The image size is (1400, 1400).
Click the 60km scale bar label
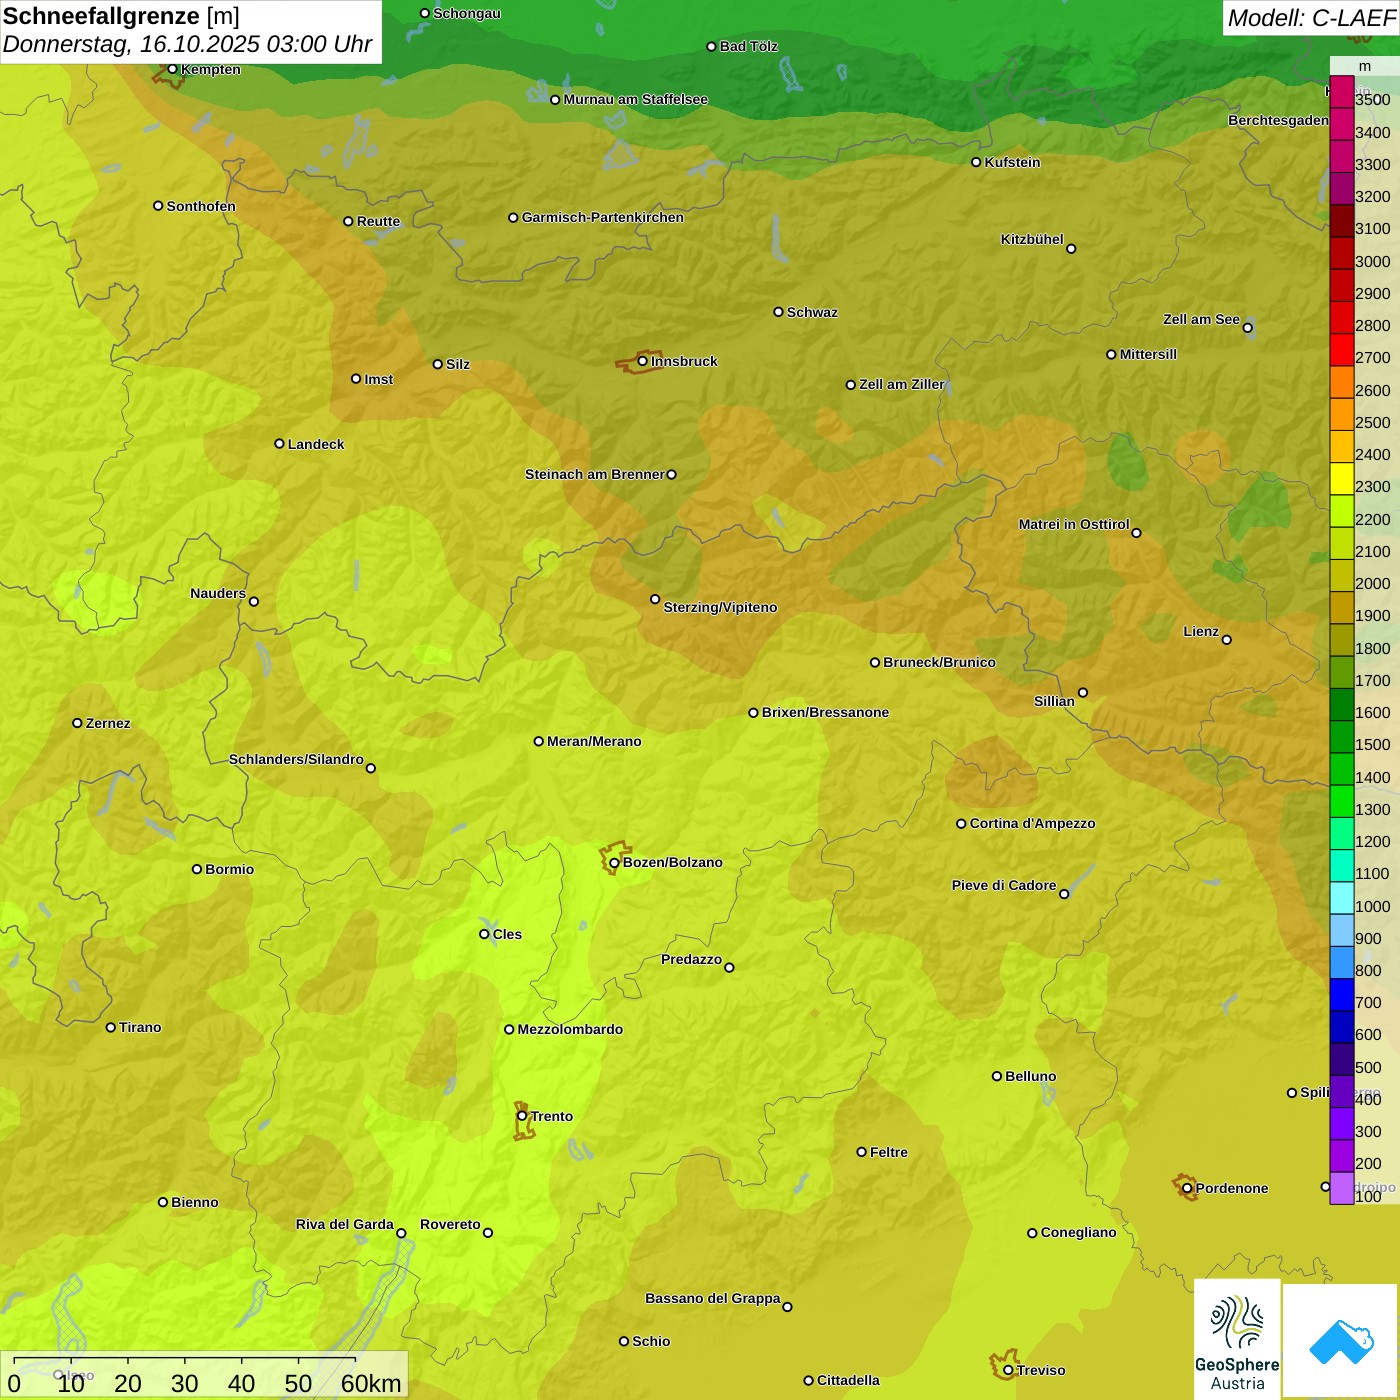[371, 1383]
